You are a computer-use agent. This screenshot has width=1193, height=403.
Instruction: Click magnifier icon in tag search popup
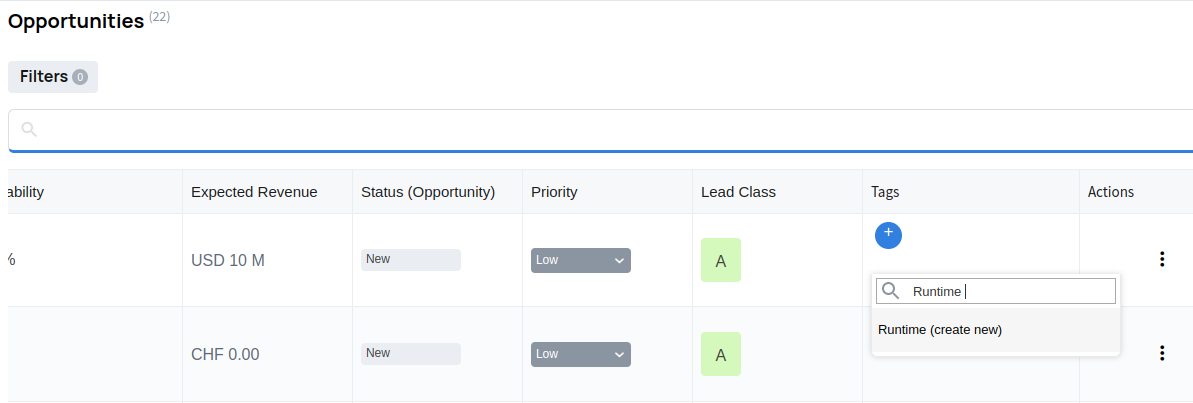[890, 291]
